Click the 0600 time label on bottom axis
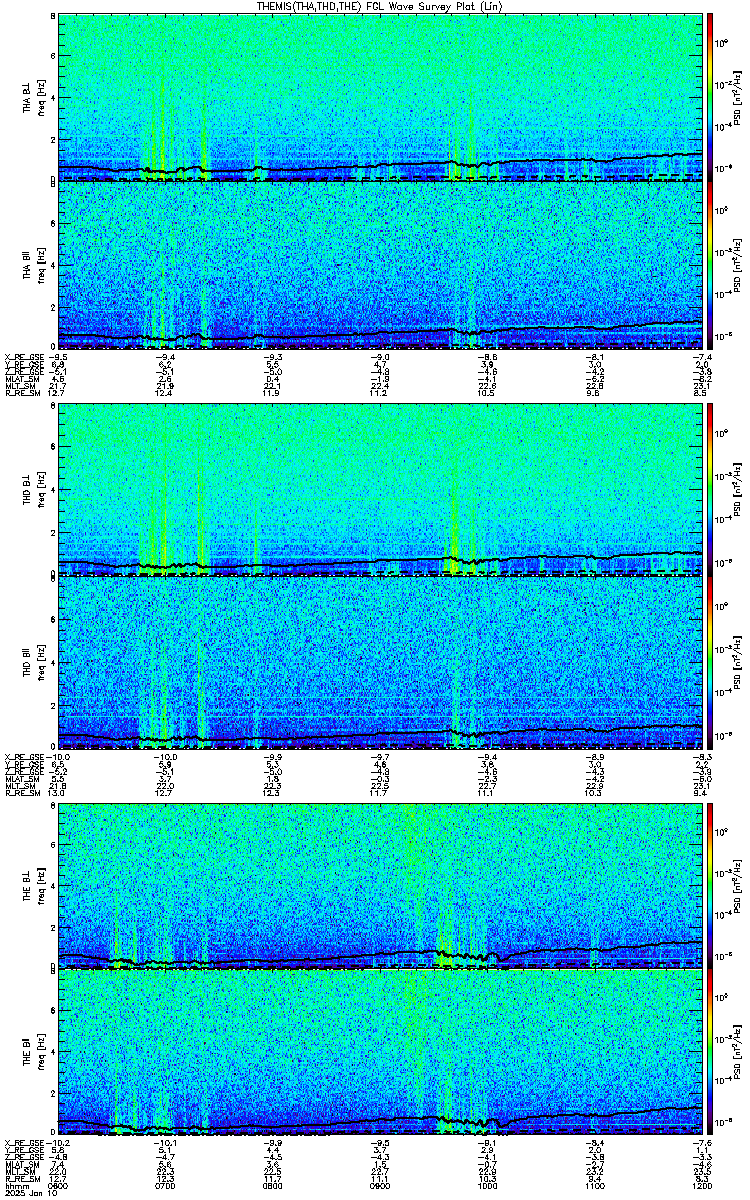The height and width of the screenshot is (1200, 750). point(59,1185)
